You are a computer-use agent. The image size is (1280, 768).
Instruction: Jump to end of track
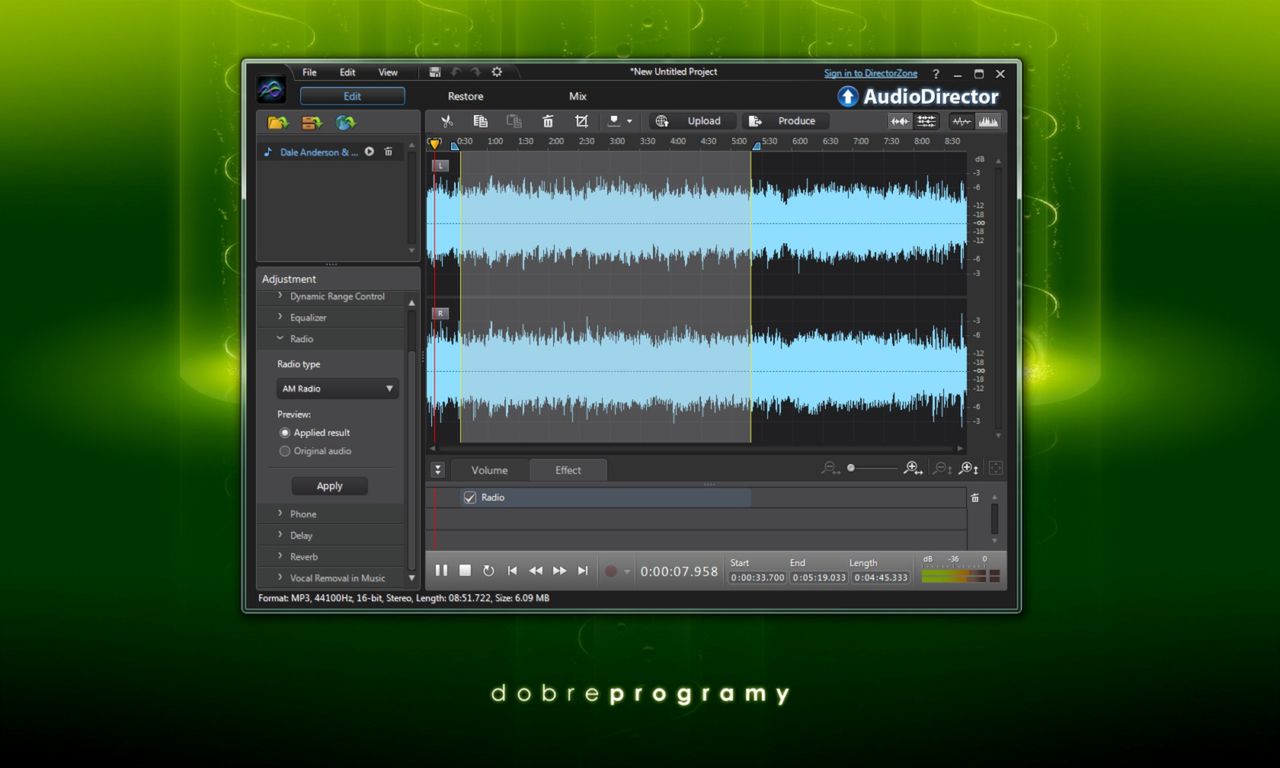[x=583, y=570]
